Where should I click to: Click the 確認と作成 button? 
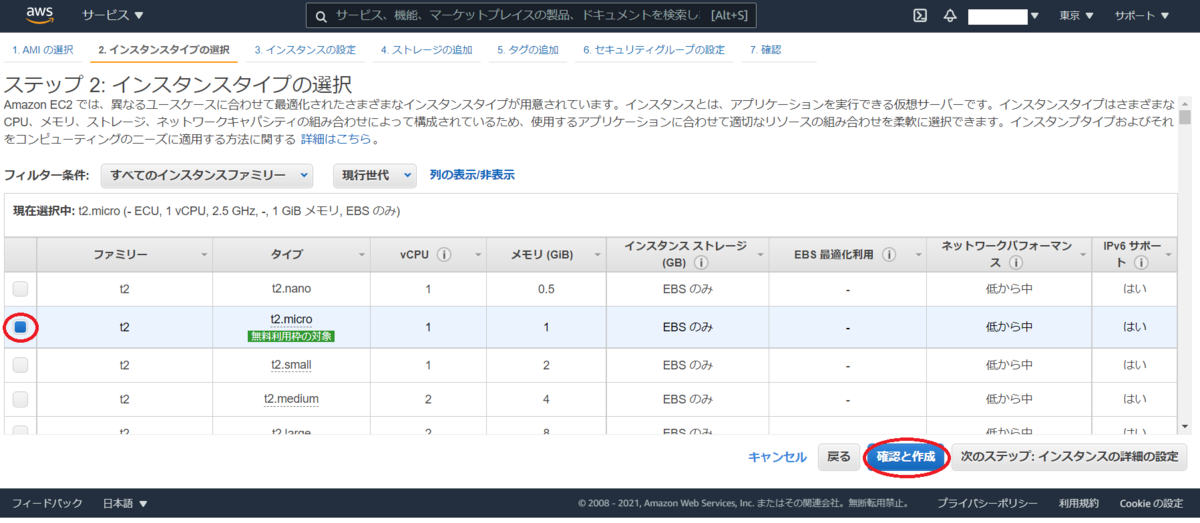click(x=906, y=457)
